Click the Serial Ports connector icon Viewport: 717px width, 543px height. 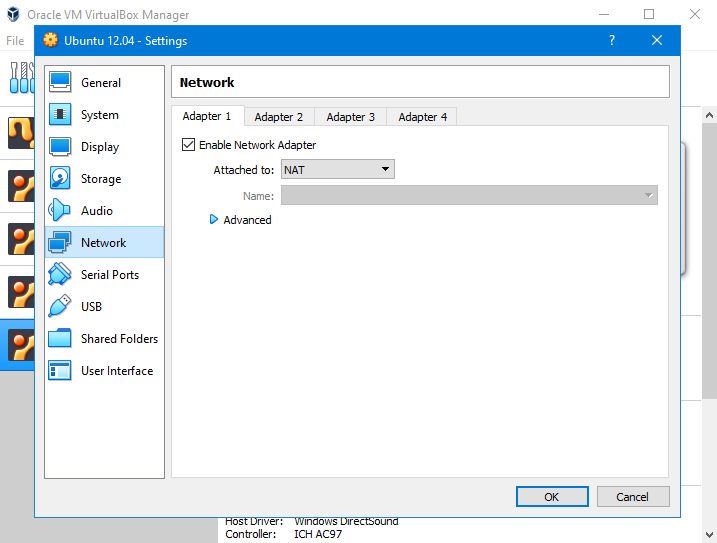coord(59,274)
